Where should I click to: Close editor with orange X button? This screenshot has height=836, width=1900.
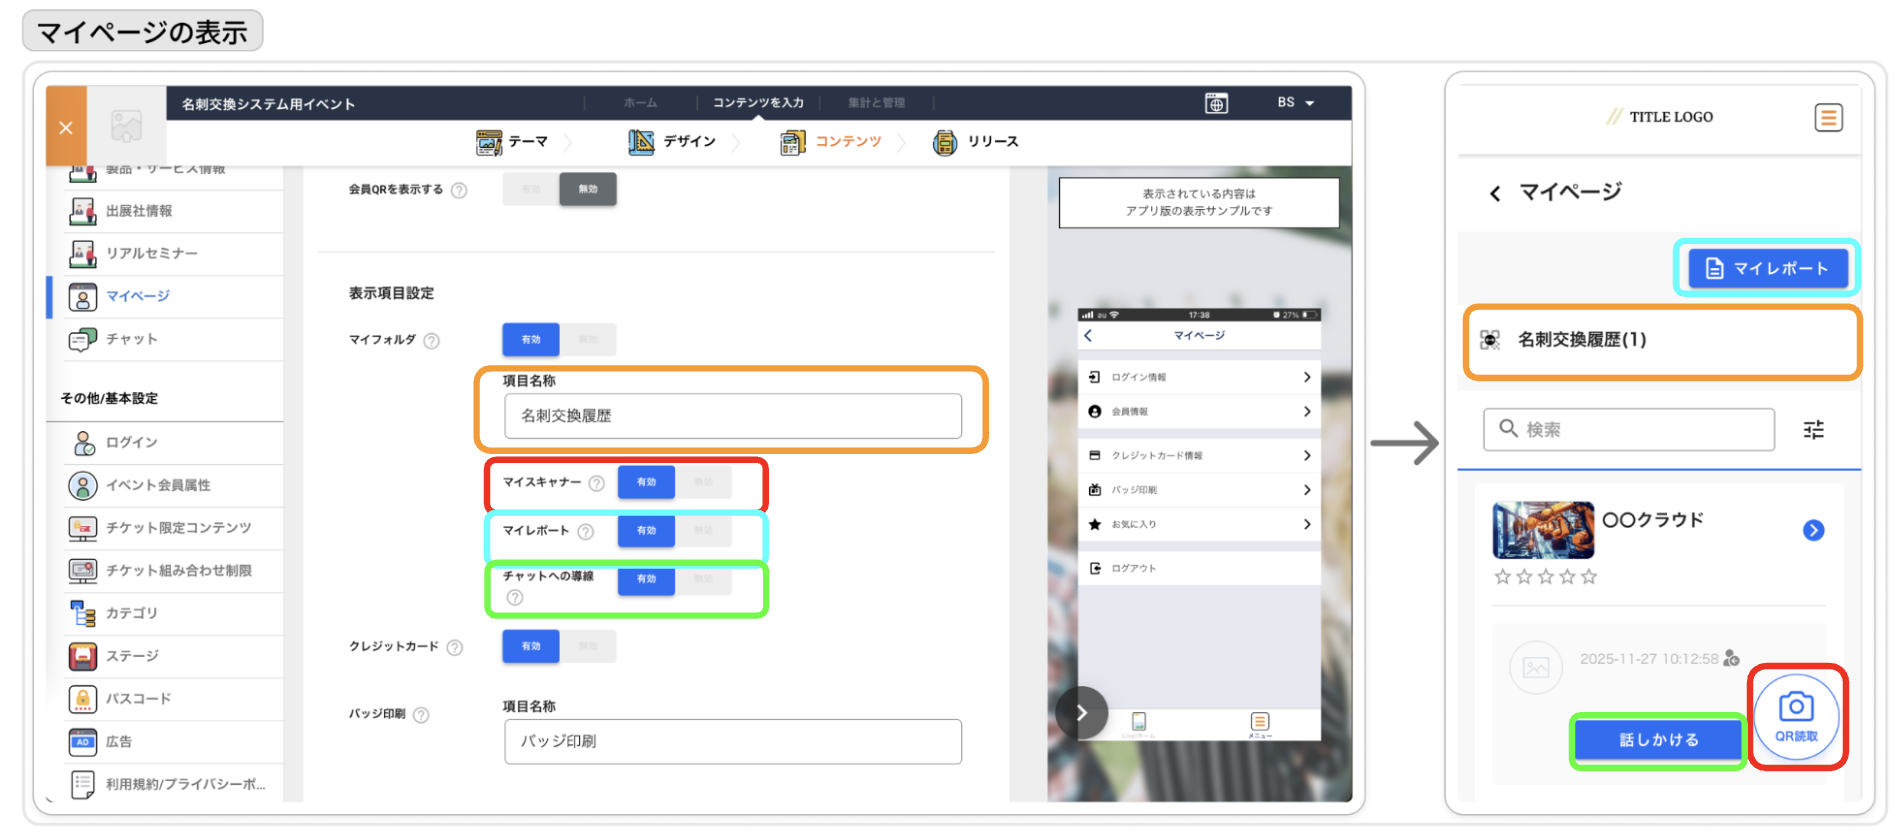66,127
